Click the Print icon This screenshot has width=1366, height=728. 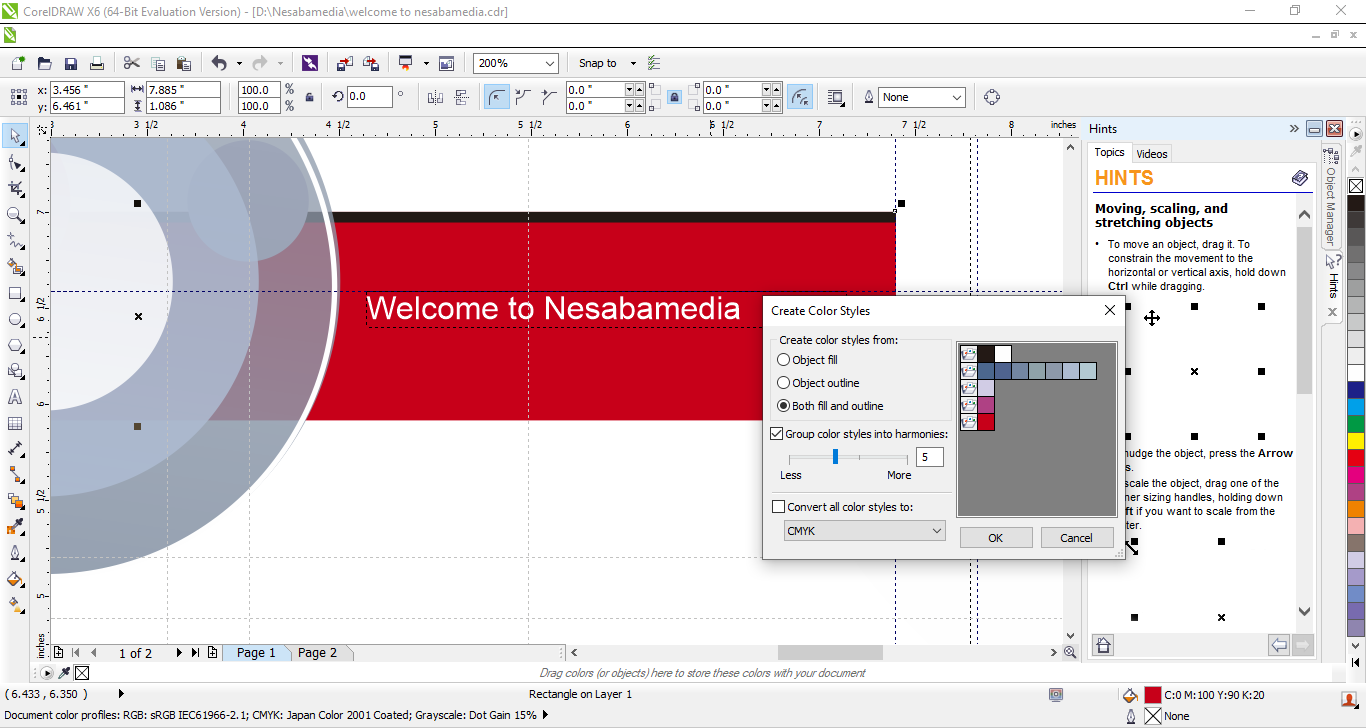click(x=97, y=63)
